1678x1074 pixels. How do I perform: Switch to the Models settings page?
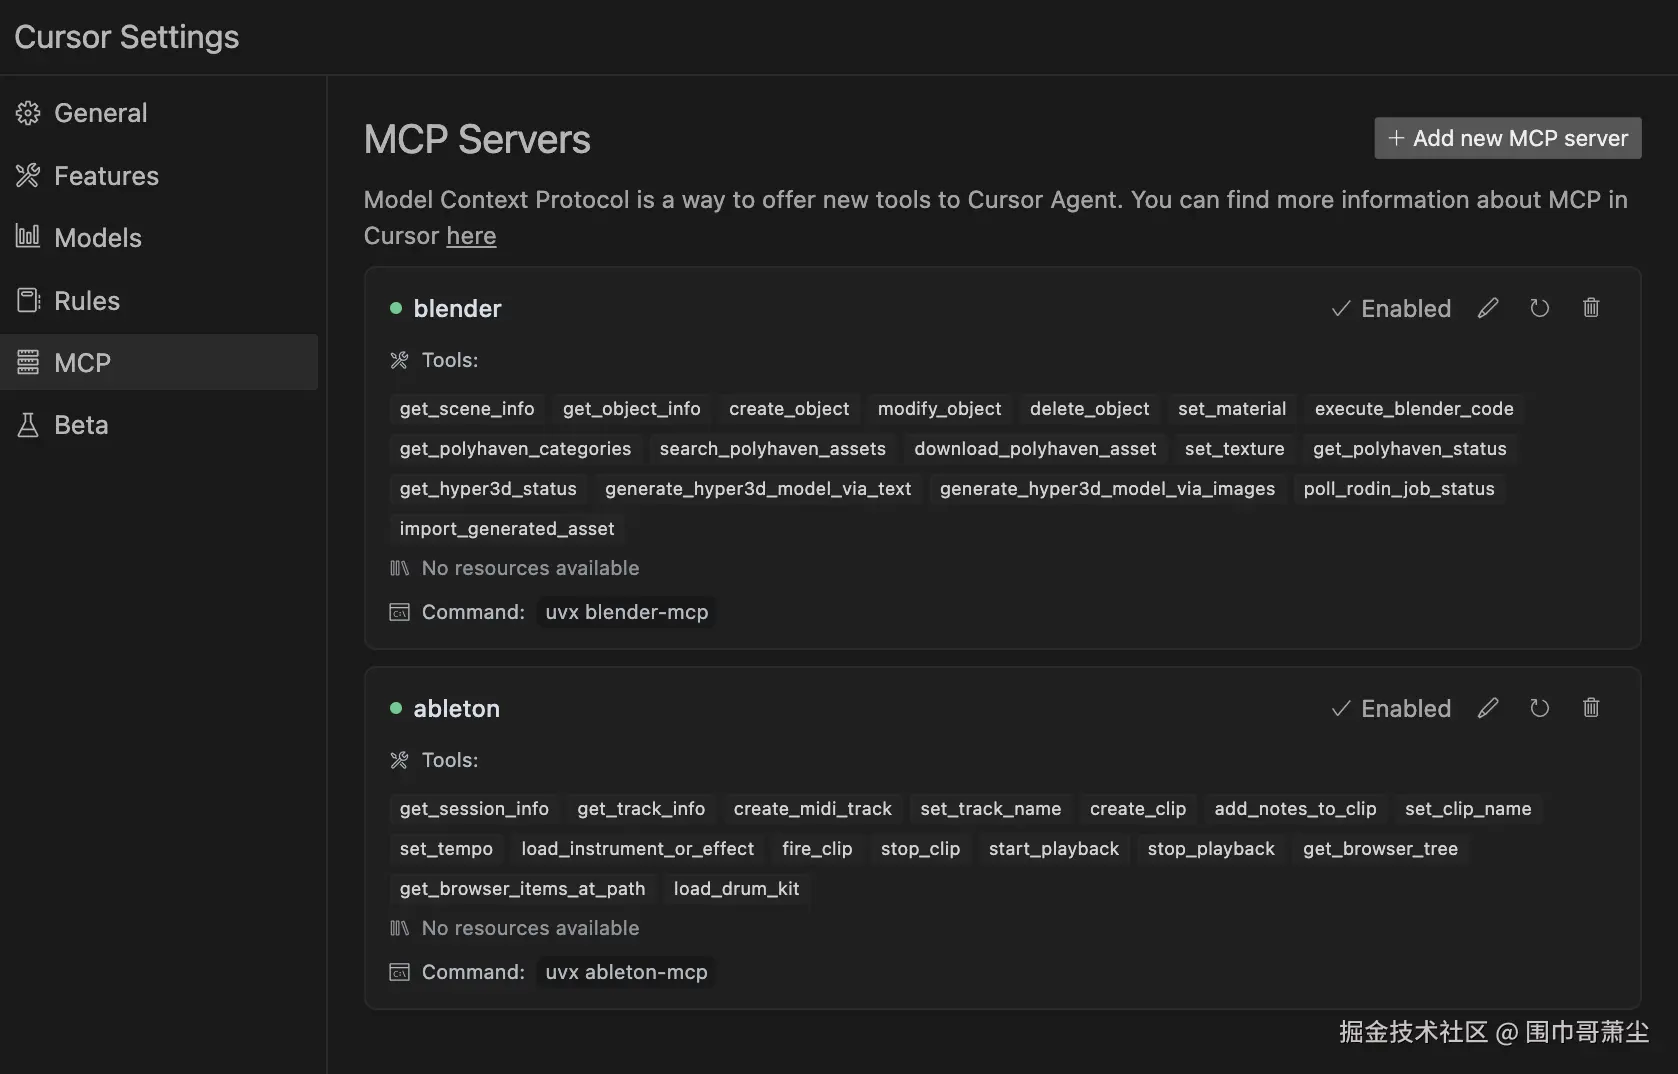click(98, 238)
